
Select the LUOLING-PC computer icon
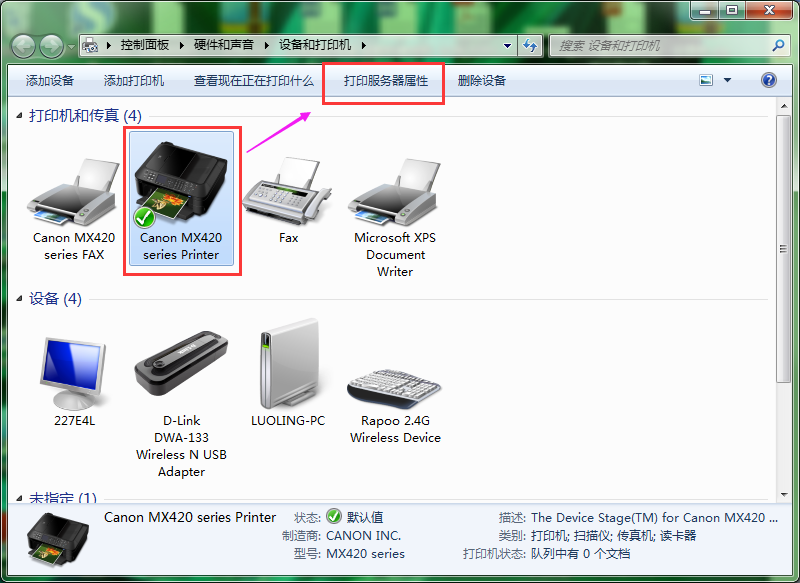288,363
